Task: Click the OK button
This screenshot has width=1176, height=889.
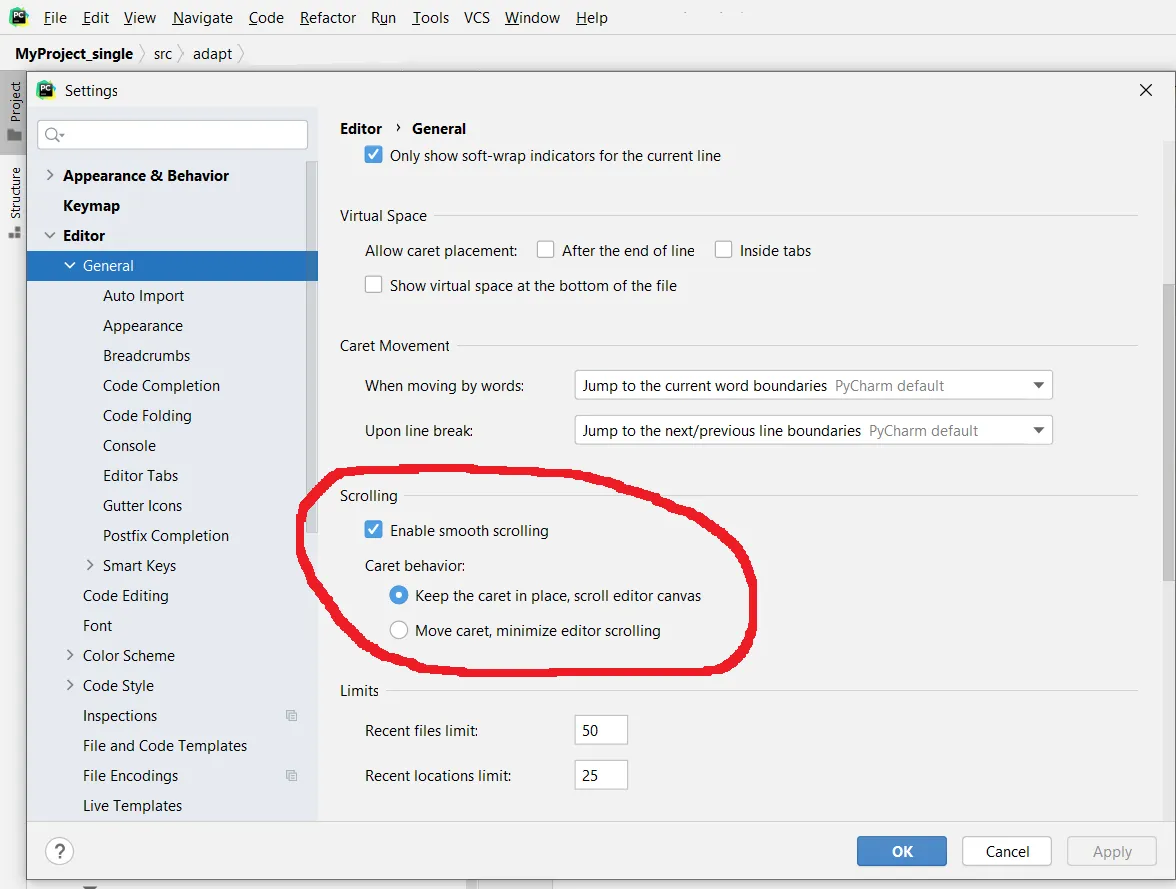Action: click(x=902, y=851)
